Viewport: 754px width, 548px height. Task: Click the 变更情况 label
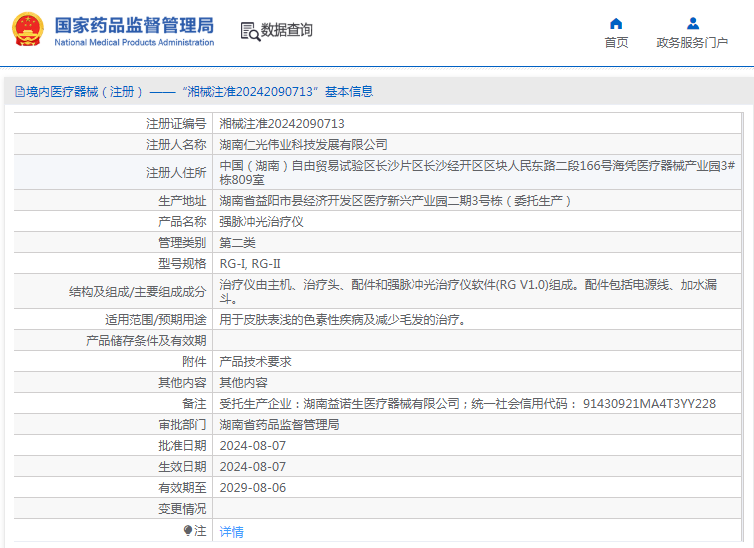[x=182, y=509]
